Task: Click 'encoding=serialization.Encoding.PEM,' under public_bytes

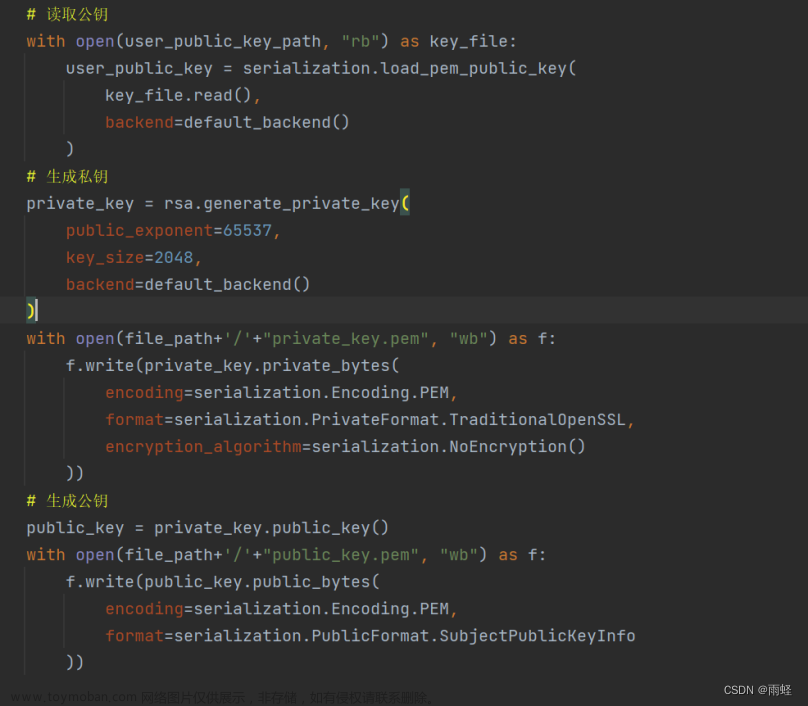Action: 281,609
